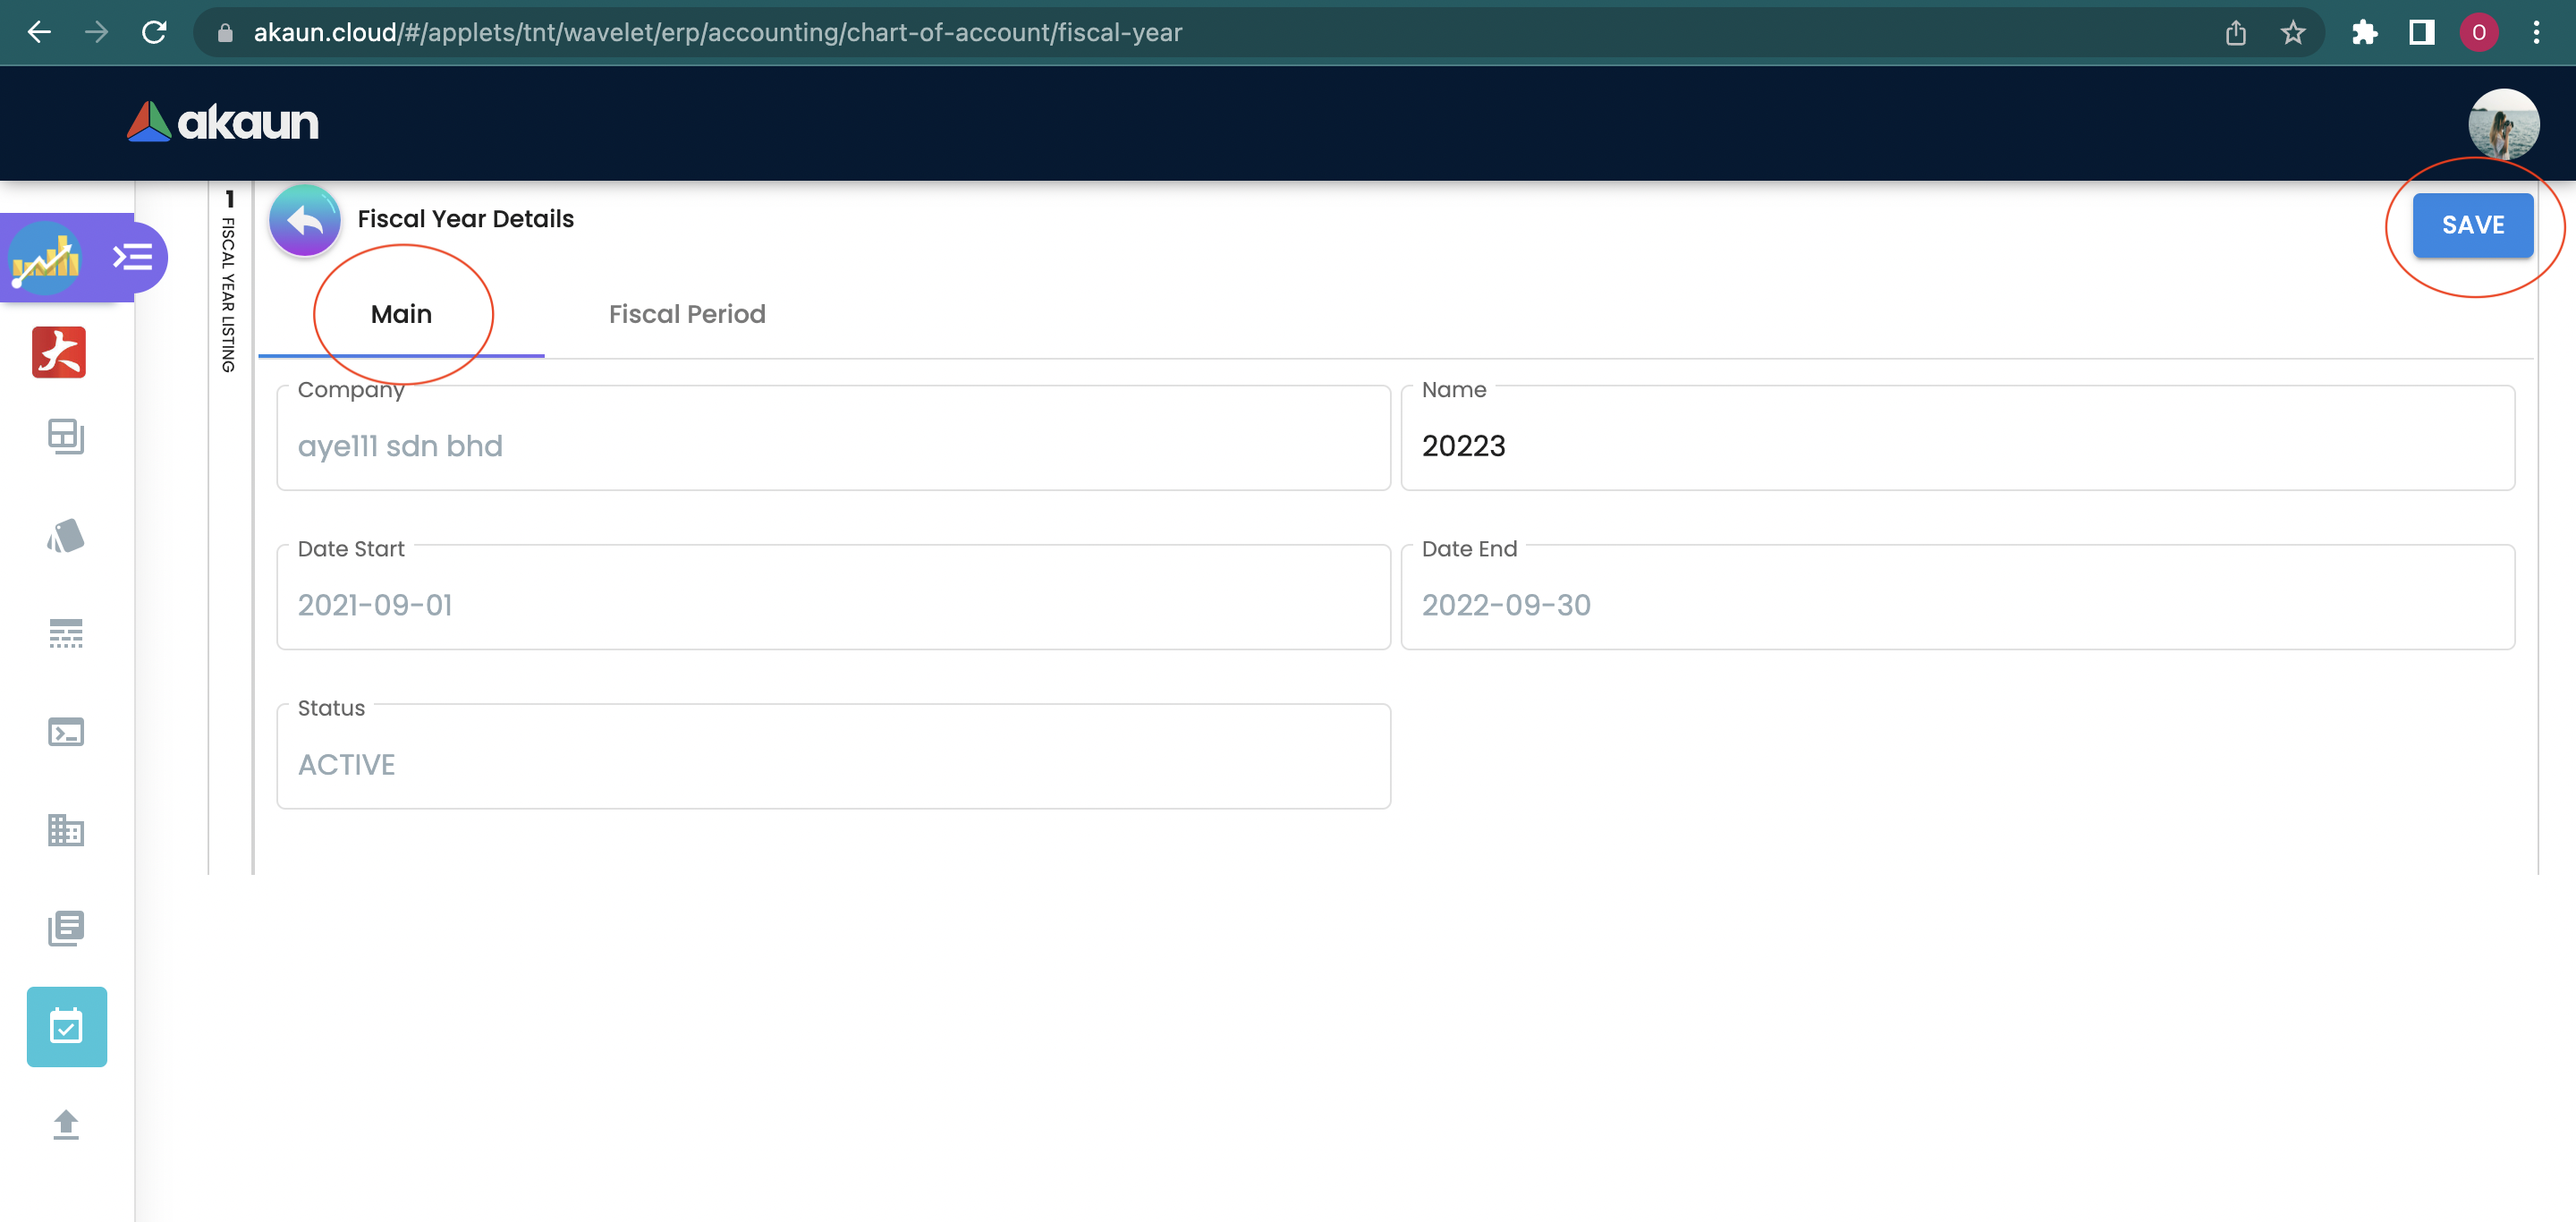Click the akaun logo in header

[223, 122]
